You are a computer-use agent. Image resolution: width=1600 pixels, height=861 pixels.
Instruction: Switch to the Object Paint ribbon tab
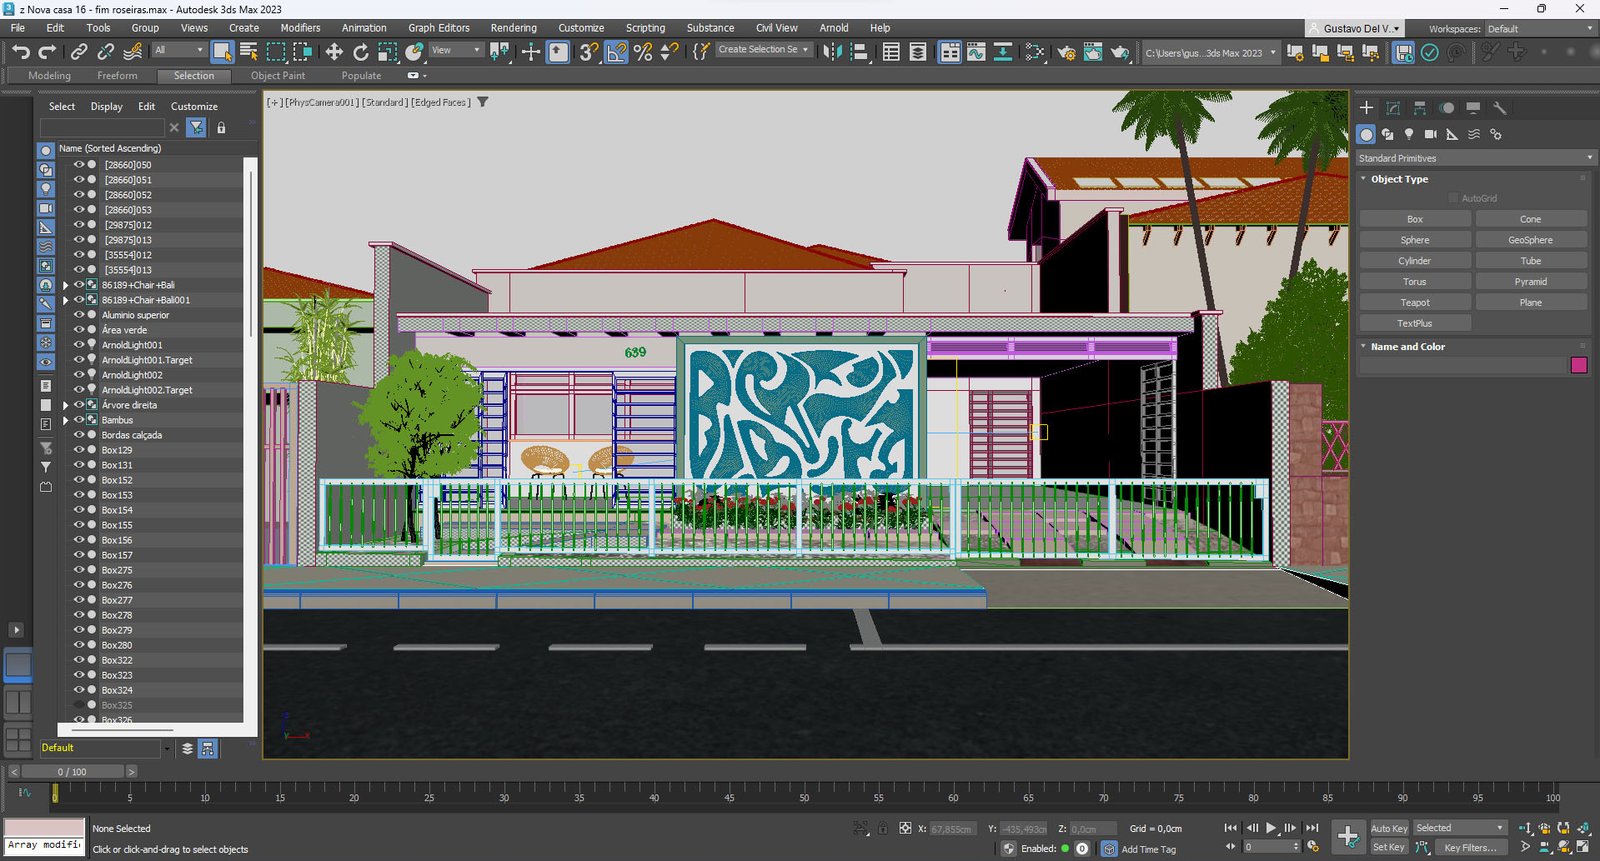tap(278, 76)
